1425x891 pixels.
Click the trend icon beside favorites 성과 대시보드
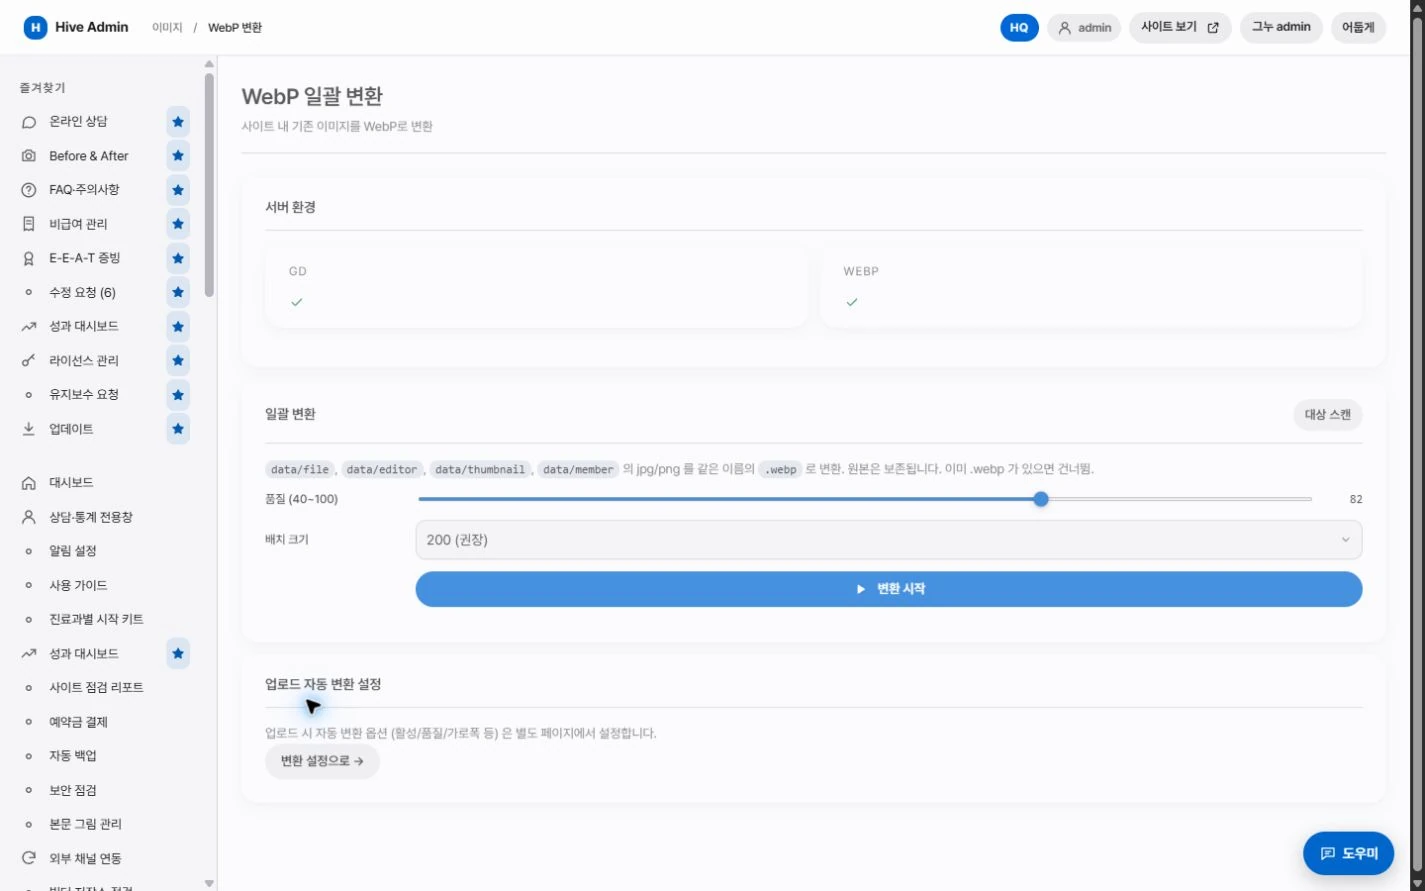(x=29, y=326)
